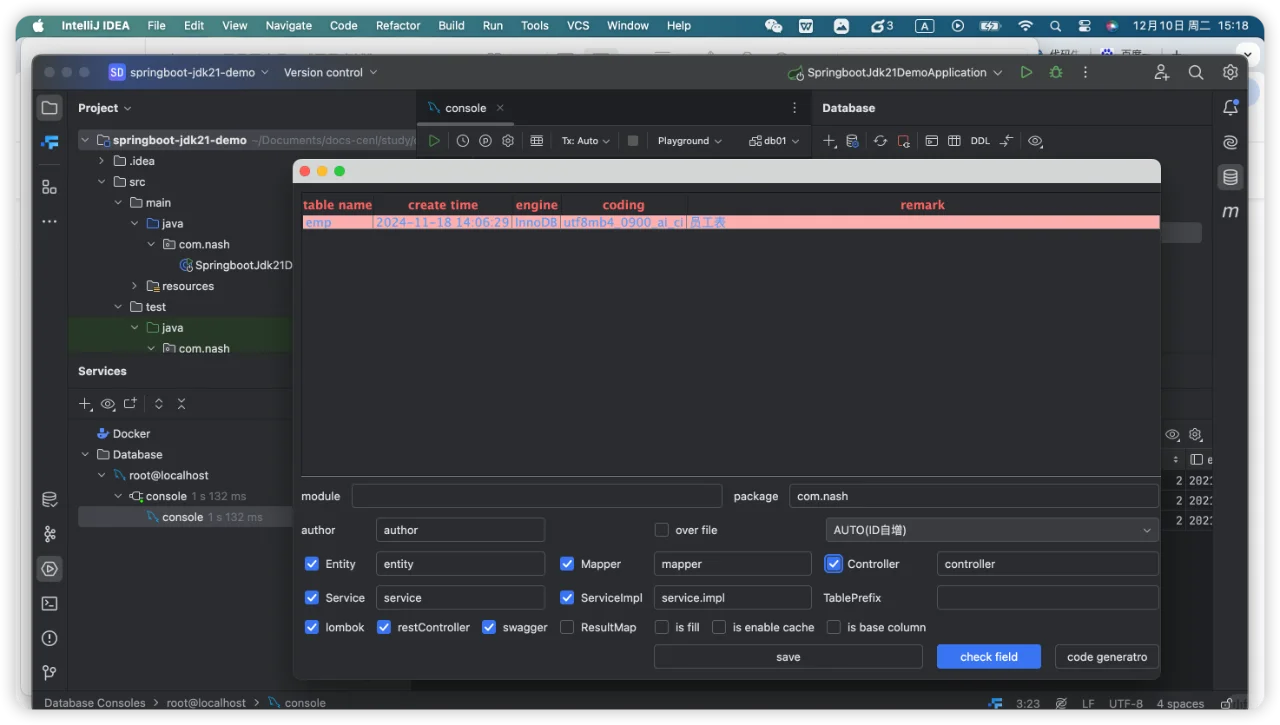Open IDE settings gear in title bar
1280x725 pixels.
(1230, 72)
